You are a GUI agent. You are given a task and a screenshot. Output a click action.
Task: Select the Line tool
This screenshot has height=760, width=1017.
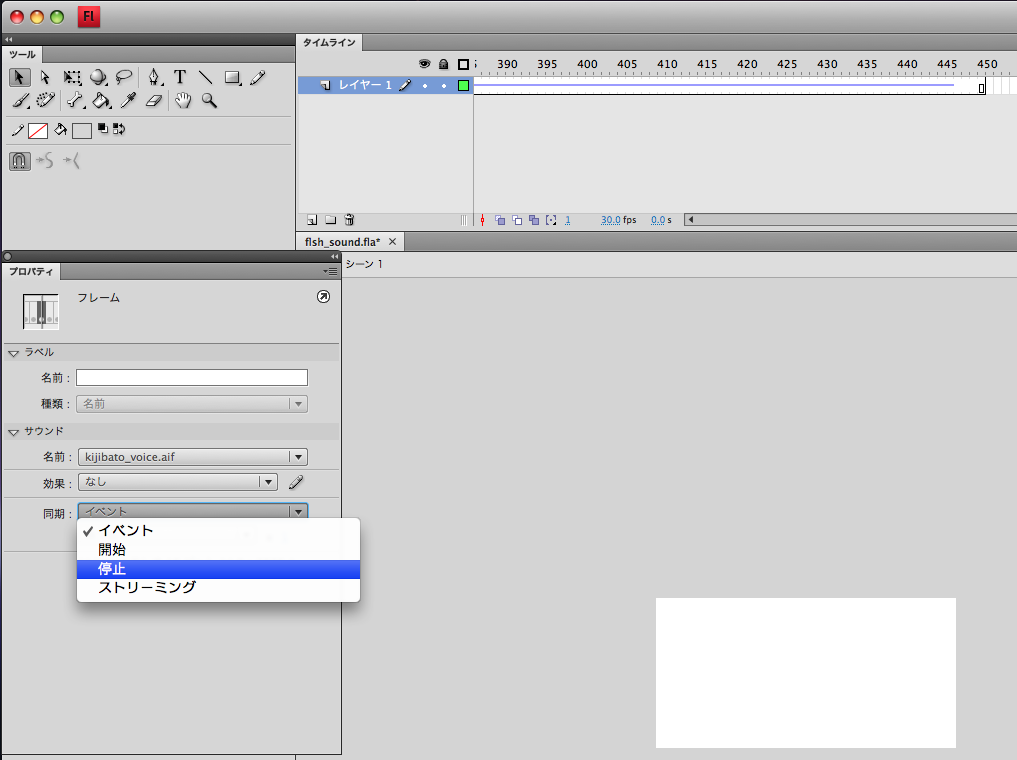coord(206,77)
